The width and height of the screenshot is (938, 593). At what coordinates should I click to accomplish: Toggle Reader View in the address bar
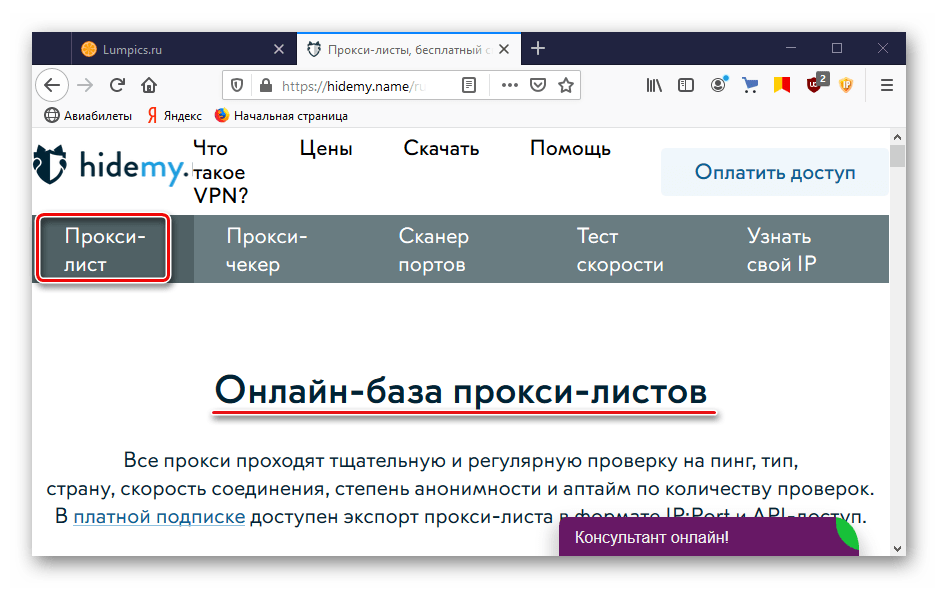coord(469,86)
